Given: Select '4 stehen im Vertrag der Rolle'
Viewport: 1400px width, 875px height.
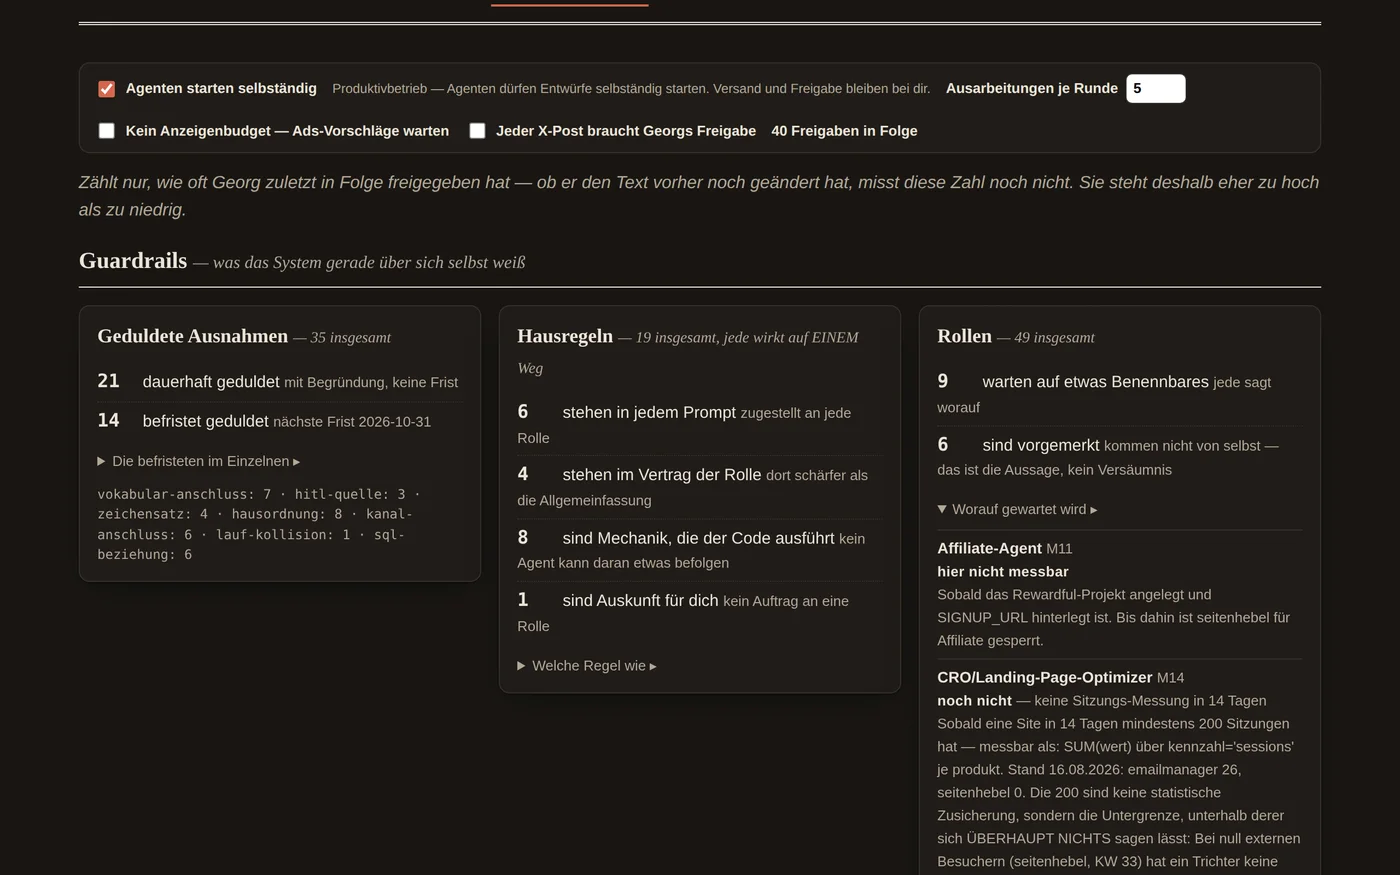Looking at the screenshot, I should coord(699,487).
